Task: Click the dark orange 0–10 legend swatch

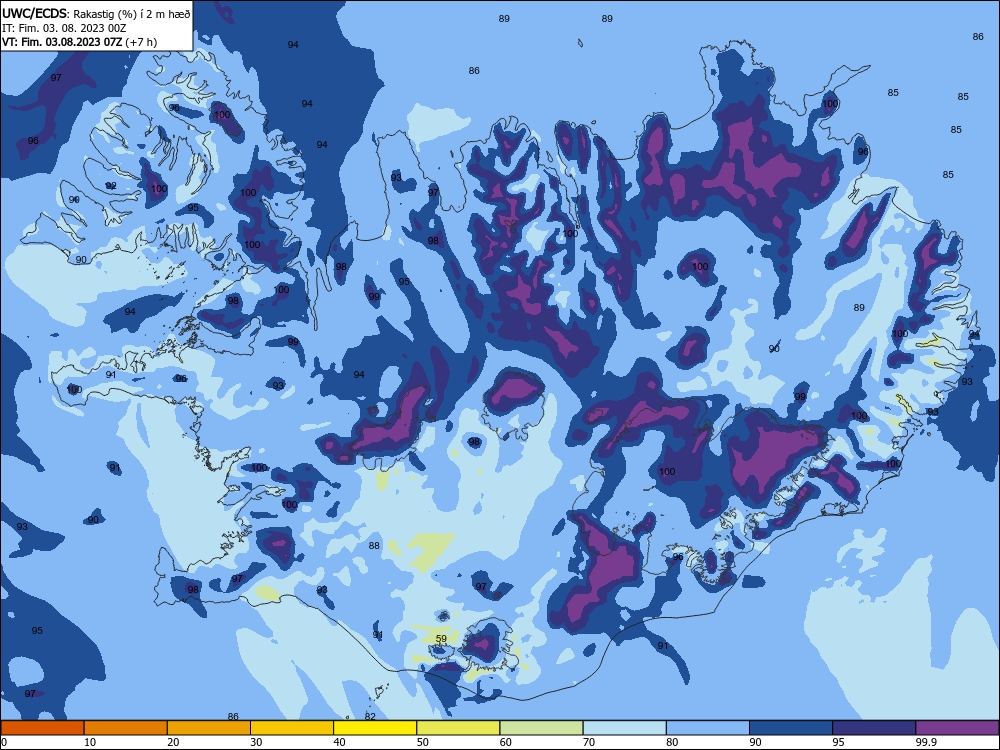Action: [x=42, y=728]
